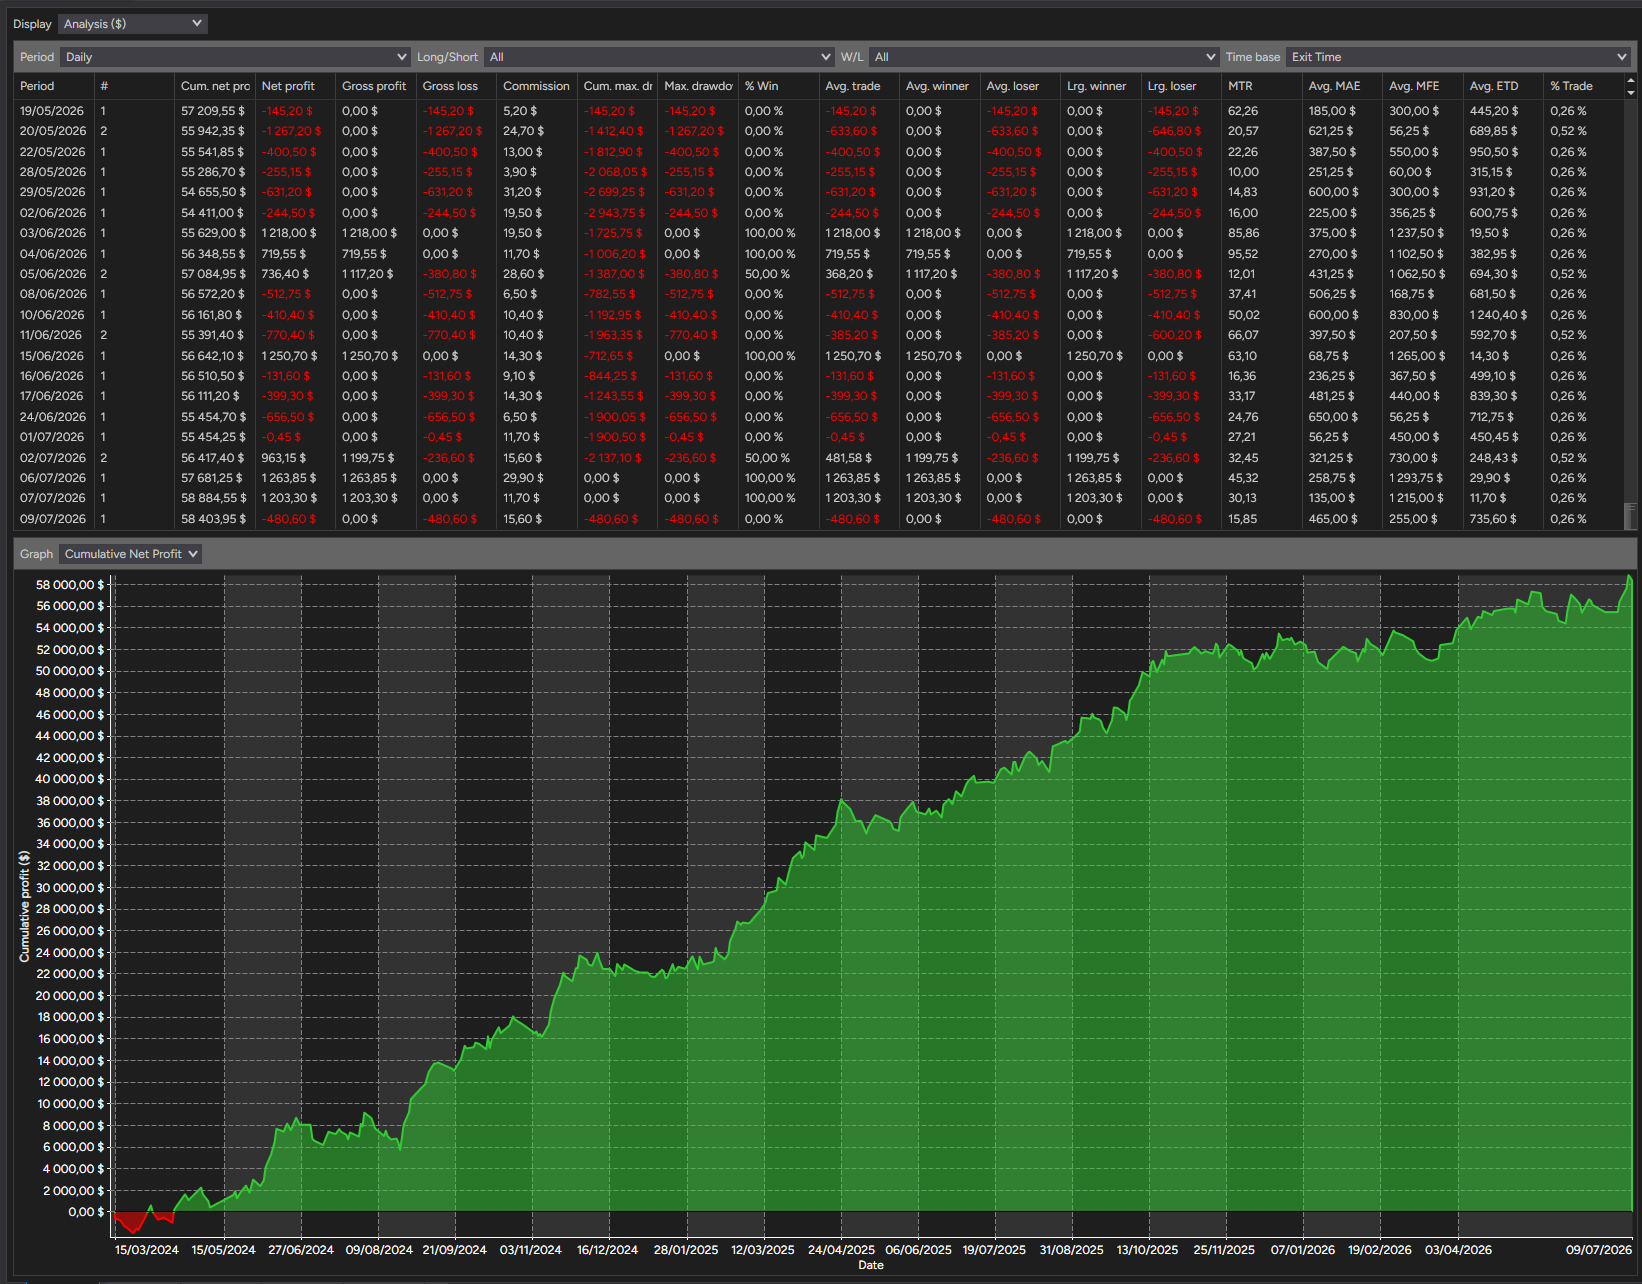
Task: Sort by the Cum. net profit column header
Action: coord(215,86)
